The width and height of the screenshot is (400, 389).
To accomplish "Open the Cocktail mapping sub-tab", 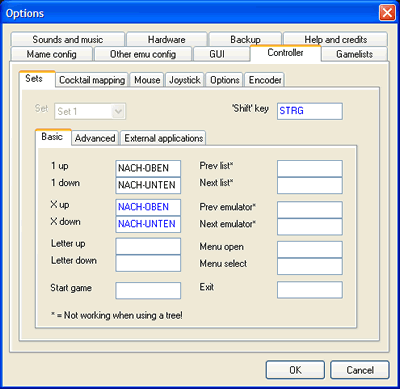I will coord(92,80).
